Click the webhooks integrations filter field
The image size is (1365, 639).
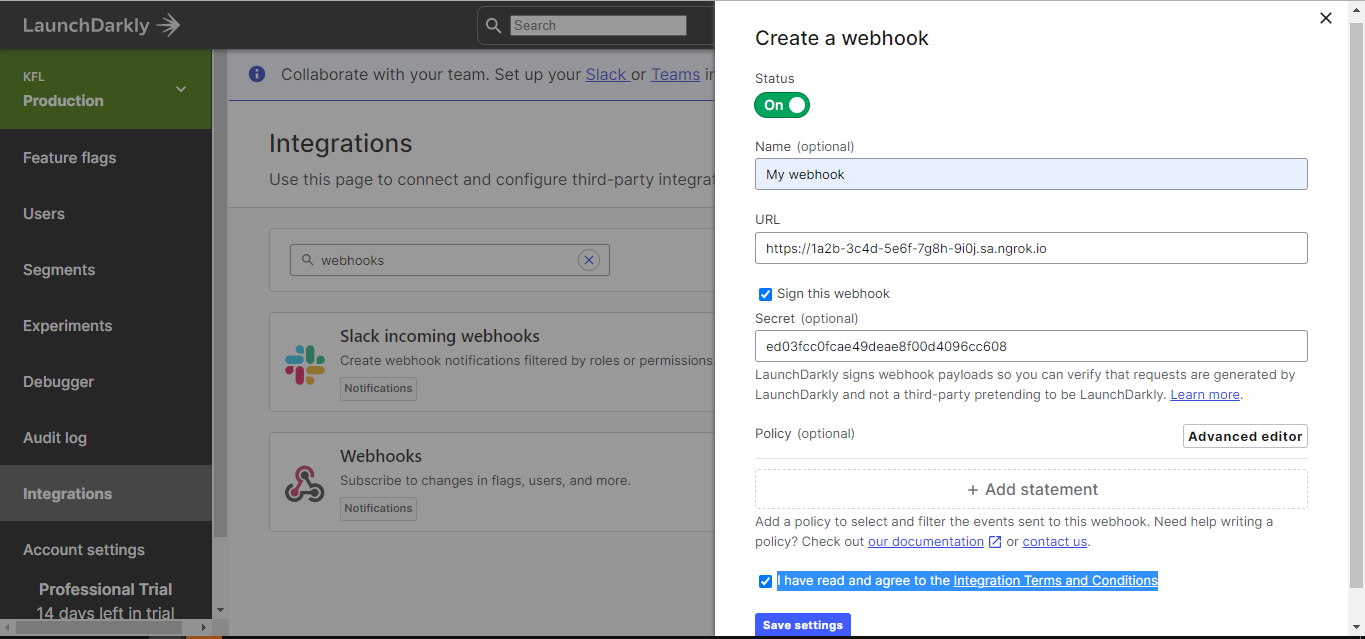pos(449,260)
